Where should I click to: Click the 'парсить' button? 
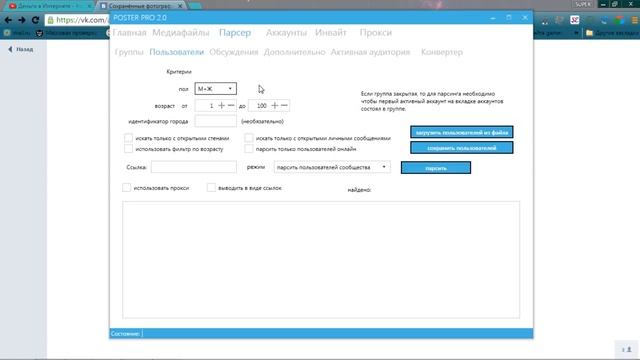[436, 168]
